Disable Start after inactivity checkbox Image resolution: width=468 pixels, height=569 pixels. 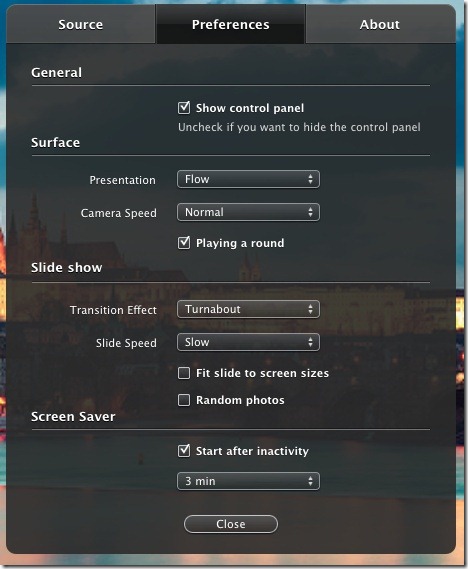tap(184, 451)
